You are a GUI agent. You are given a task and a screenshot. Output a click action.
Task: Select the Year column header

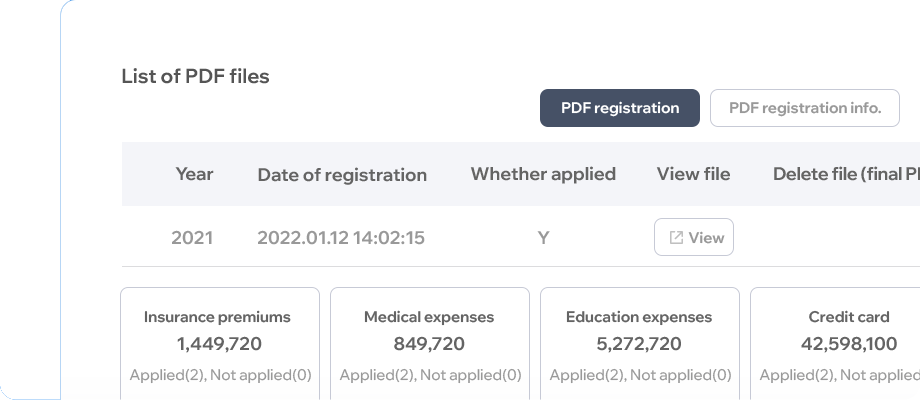pos(194,174)
